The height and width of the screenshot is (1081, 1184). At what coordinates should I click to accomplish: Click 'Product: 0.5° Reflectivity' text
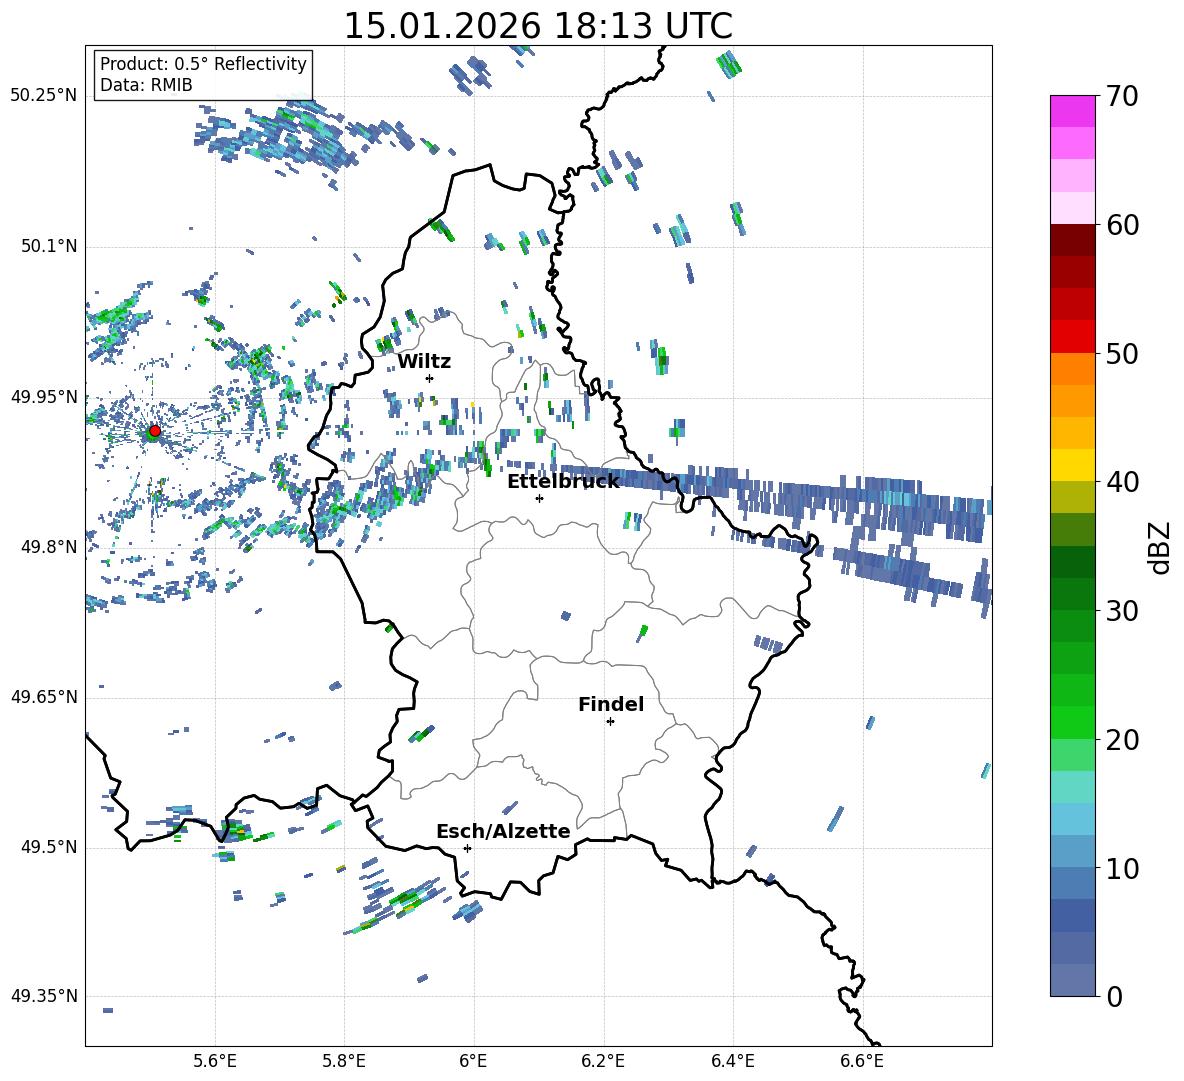click(203, 64)
